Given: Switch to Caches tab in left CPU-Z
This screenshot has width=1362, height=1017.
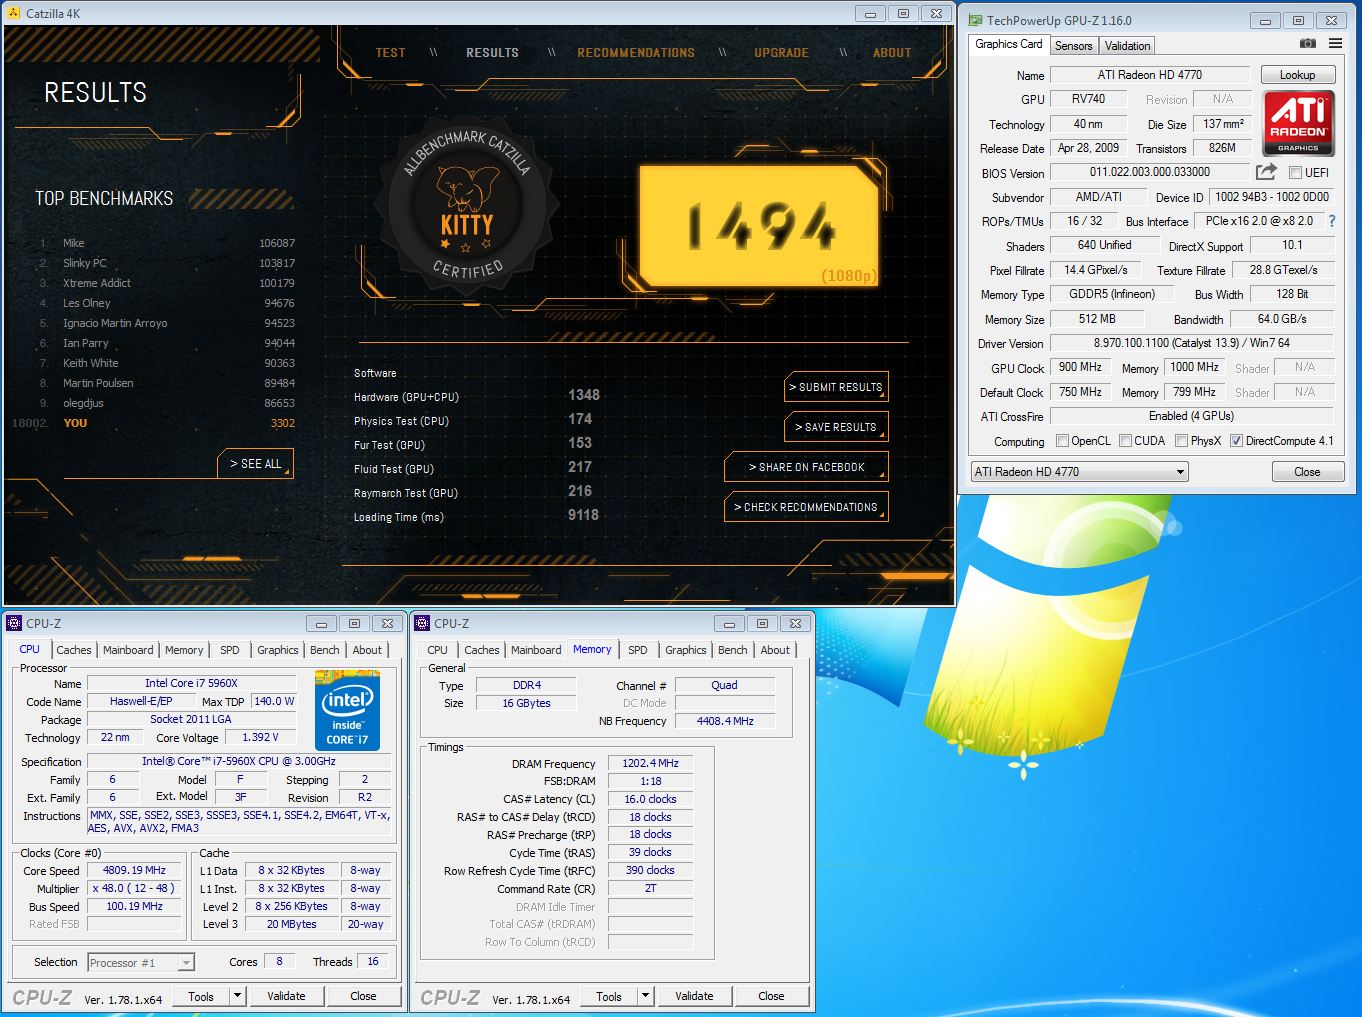Looking at the screenshot, I should [x=73, y=650].
